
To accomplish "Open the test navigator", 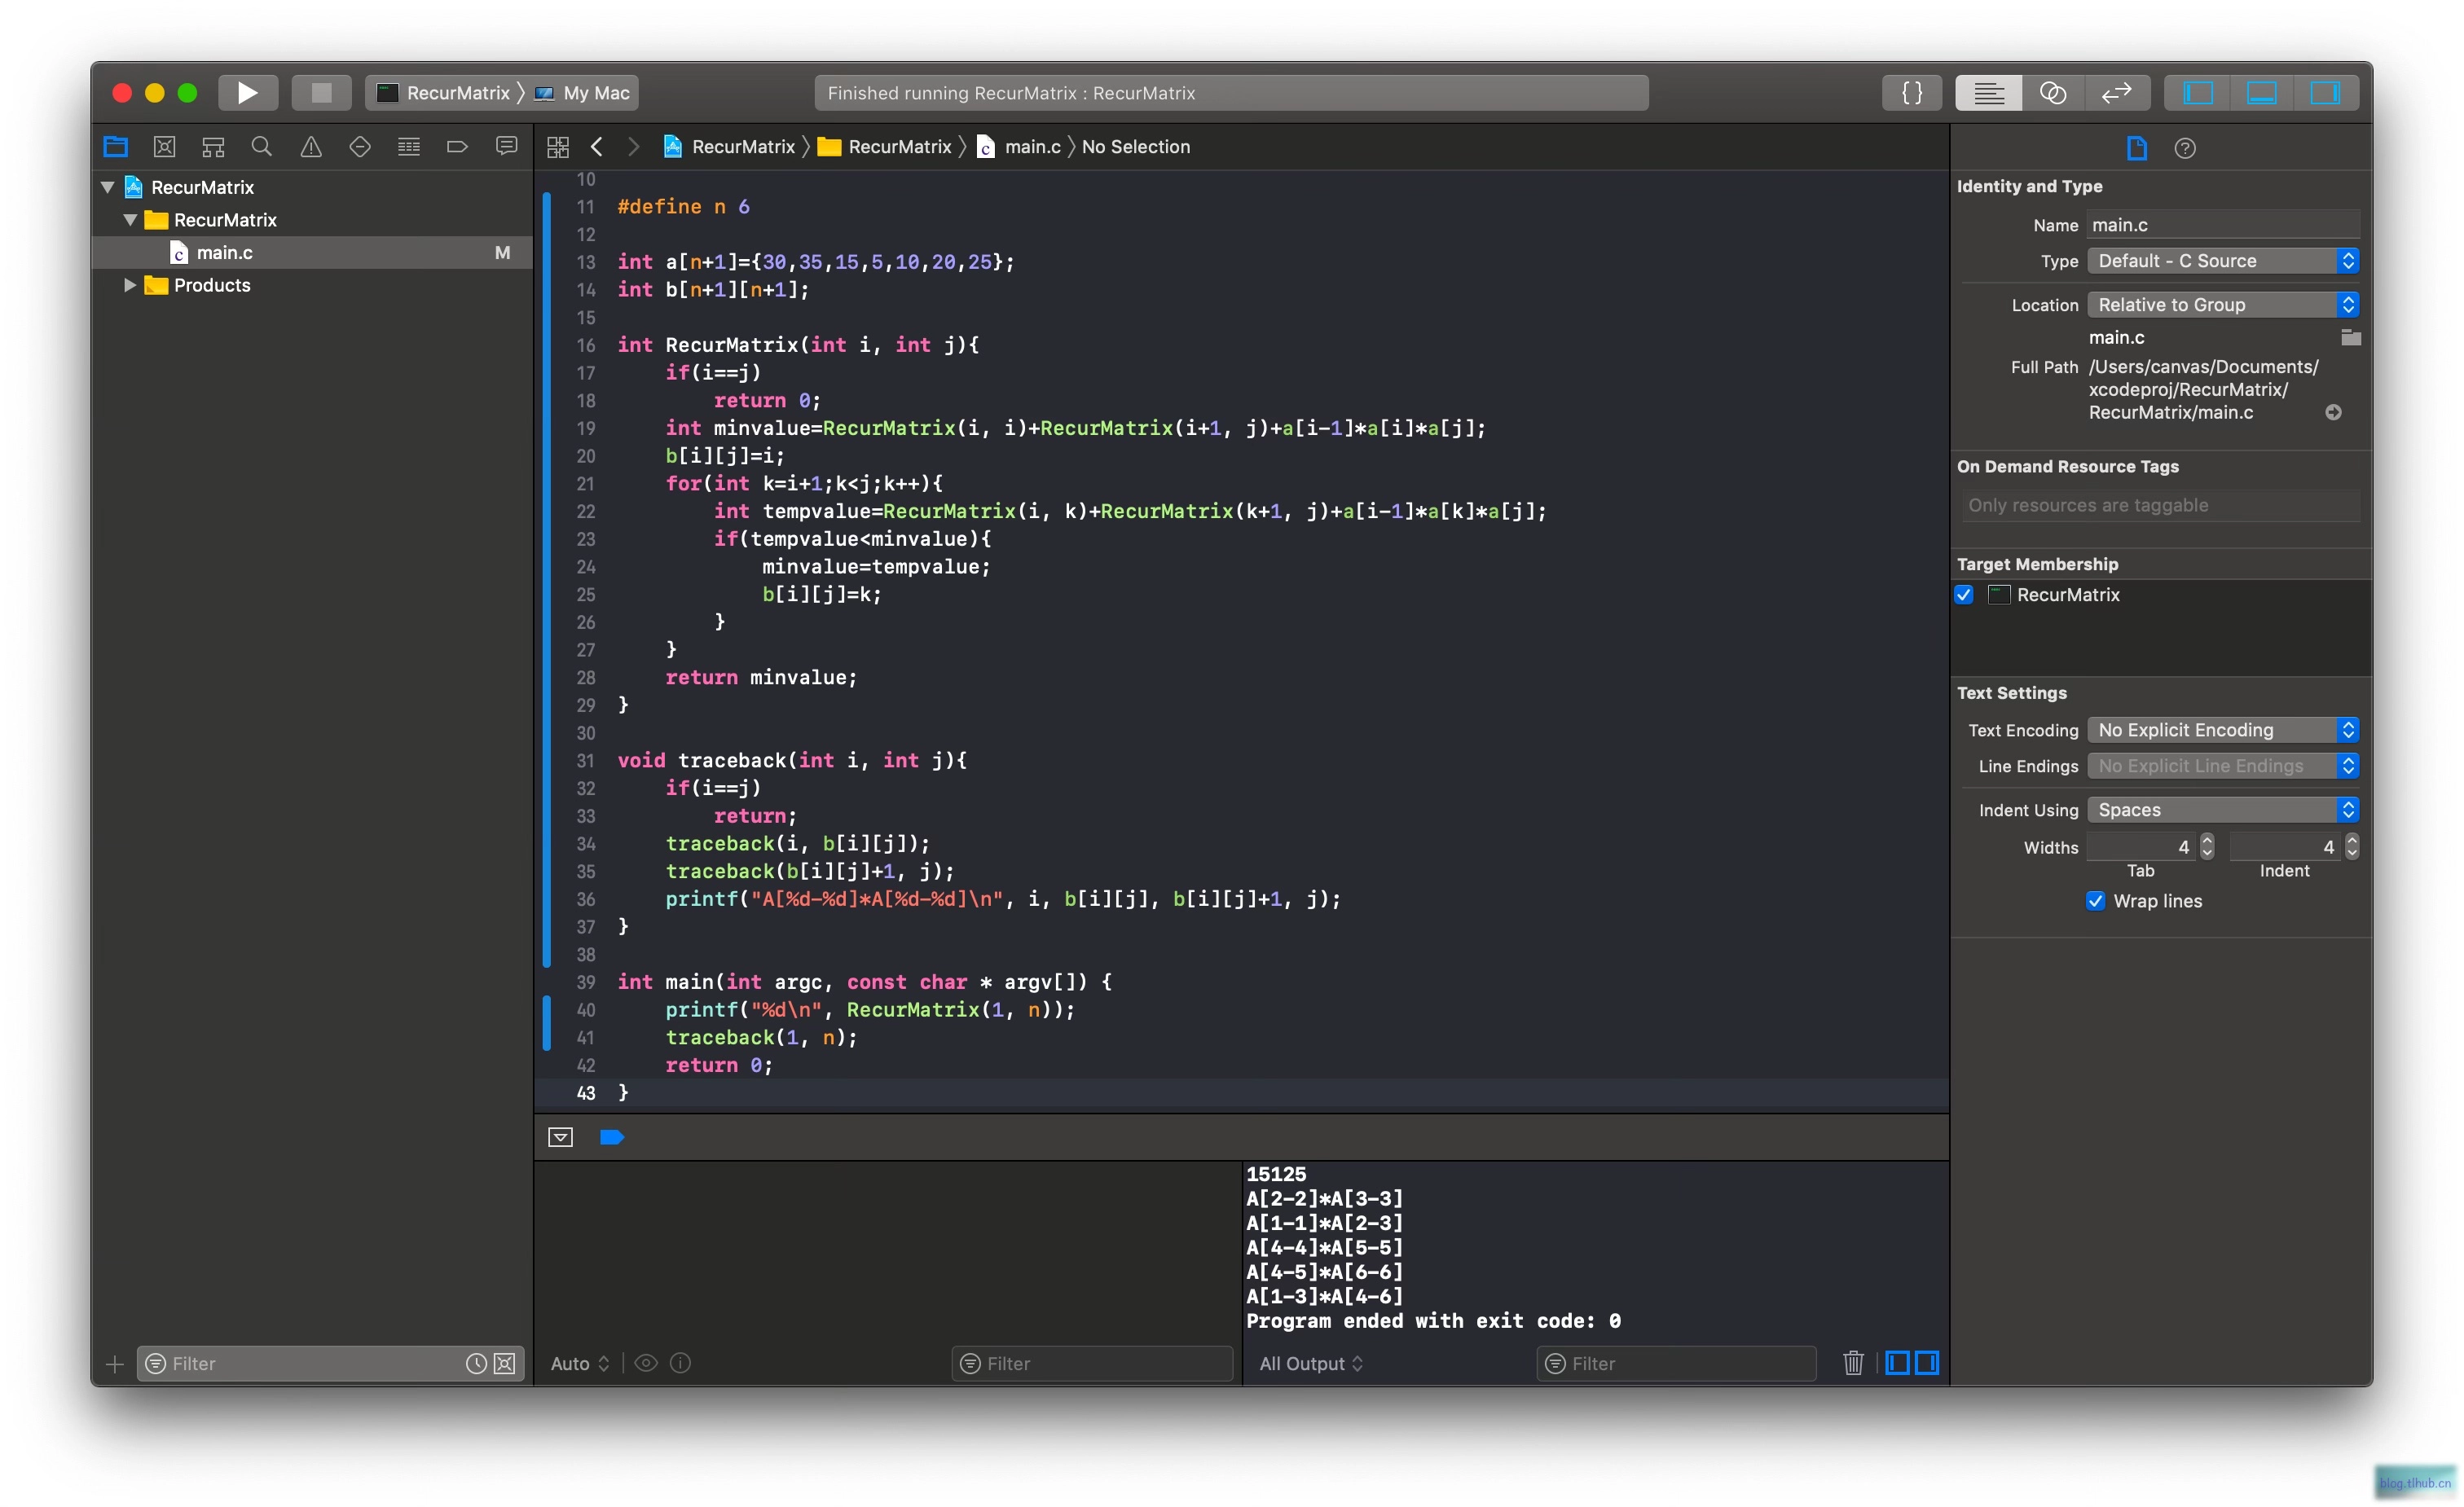I will click(x=360, y=147).
